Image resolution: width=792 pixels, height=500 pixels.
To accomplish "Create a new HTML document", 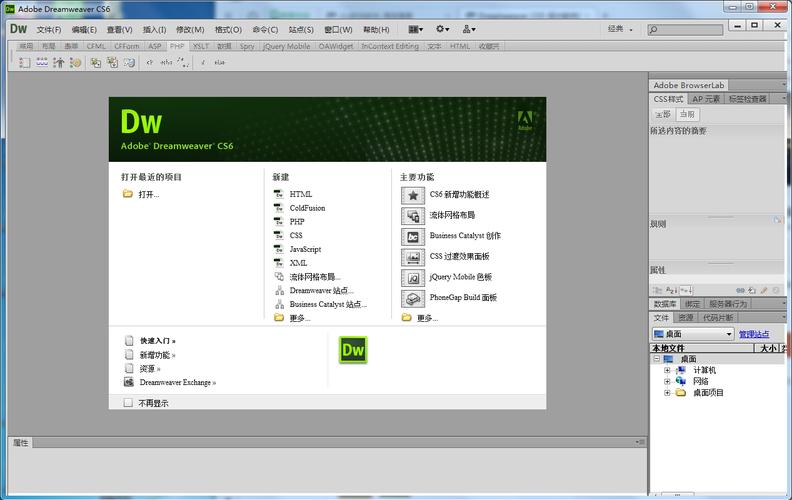I will pos(300,194).
